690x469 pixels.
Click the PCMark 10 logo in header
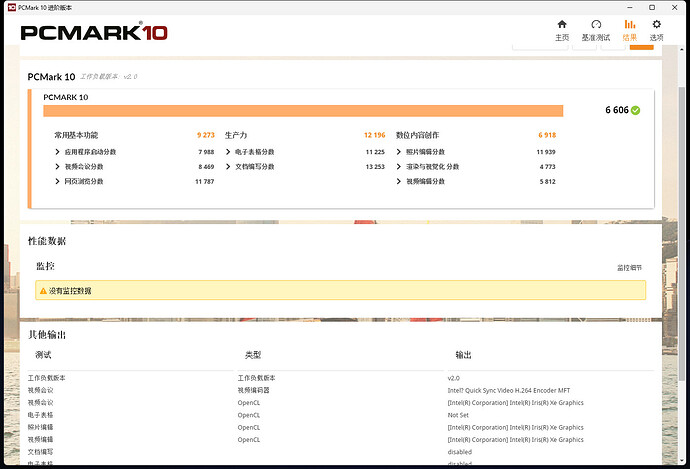(94, 32)
